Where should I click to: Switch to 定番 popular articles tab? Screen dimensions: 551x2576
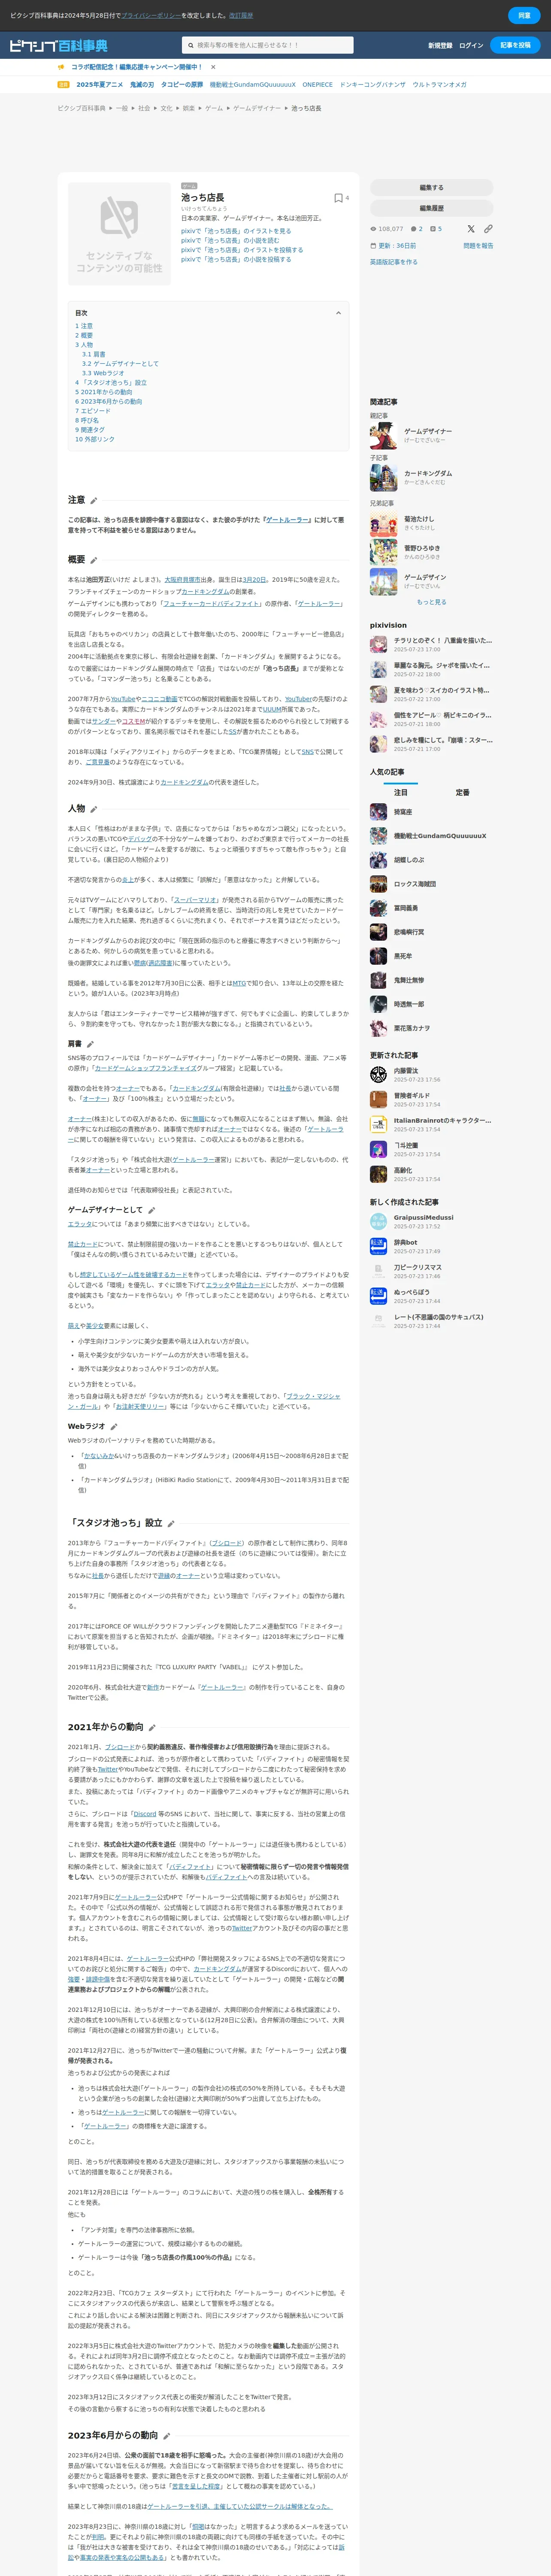[462, 792]
